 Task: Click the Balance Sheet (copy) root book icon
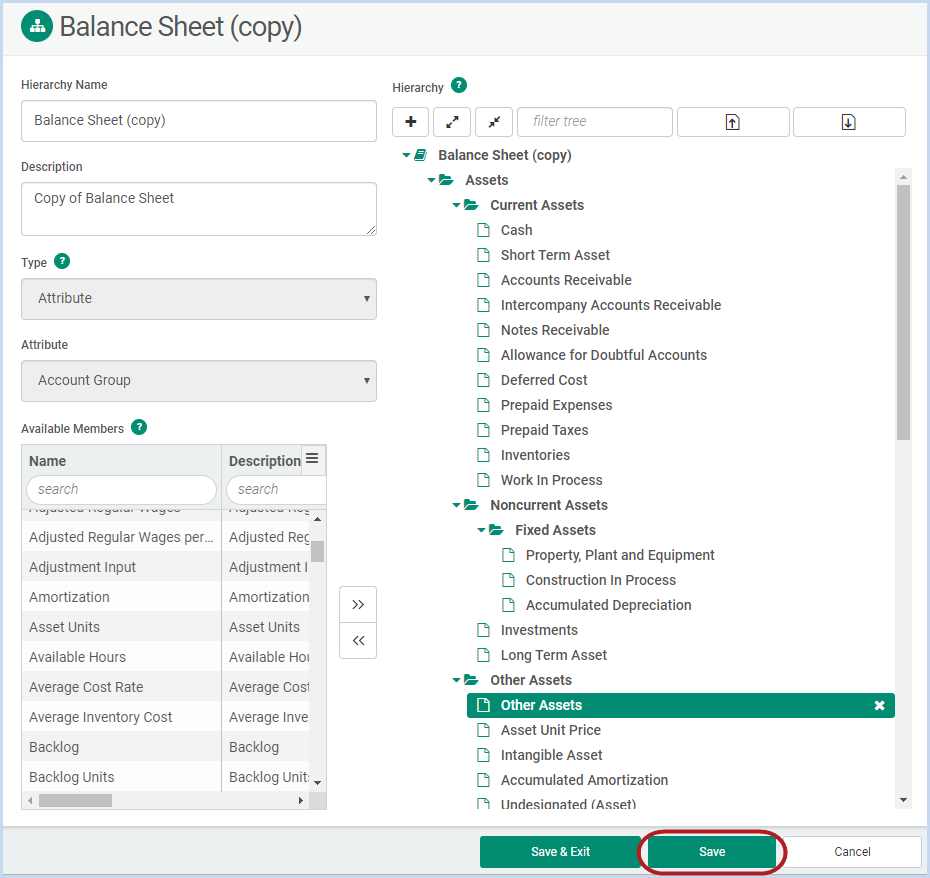click(x=421, y=155)
